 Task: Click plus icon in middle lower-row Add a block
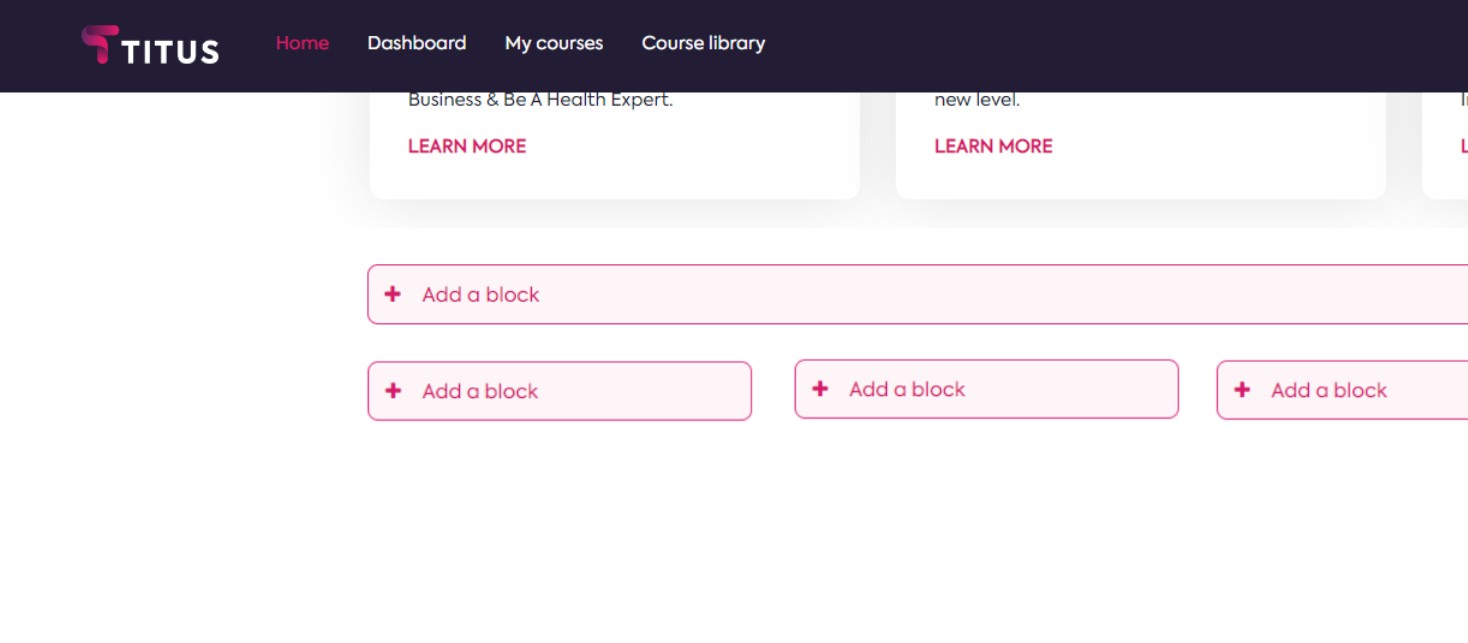click(820, 389)
